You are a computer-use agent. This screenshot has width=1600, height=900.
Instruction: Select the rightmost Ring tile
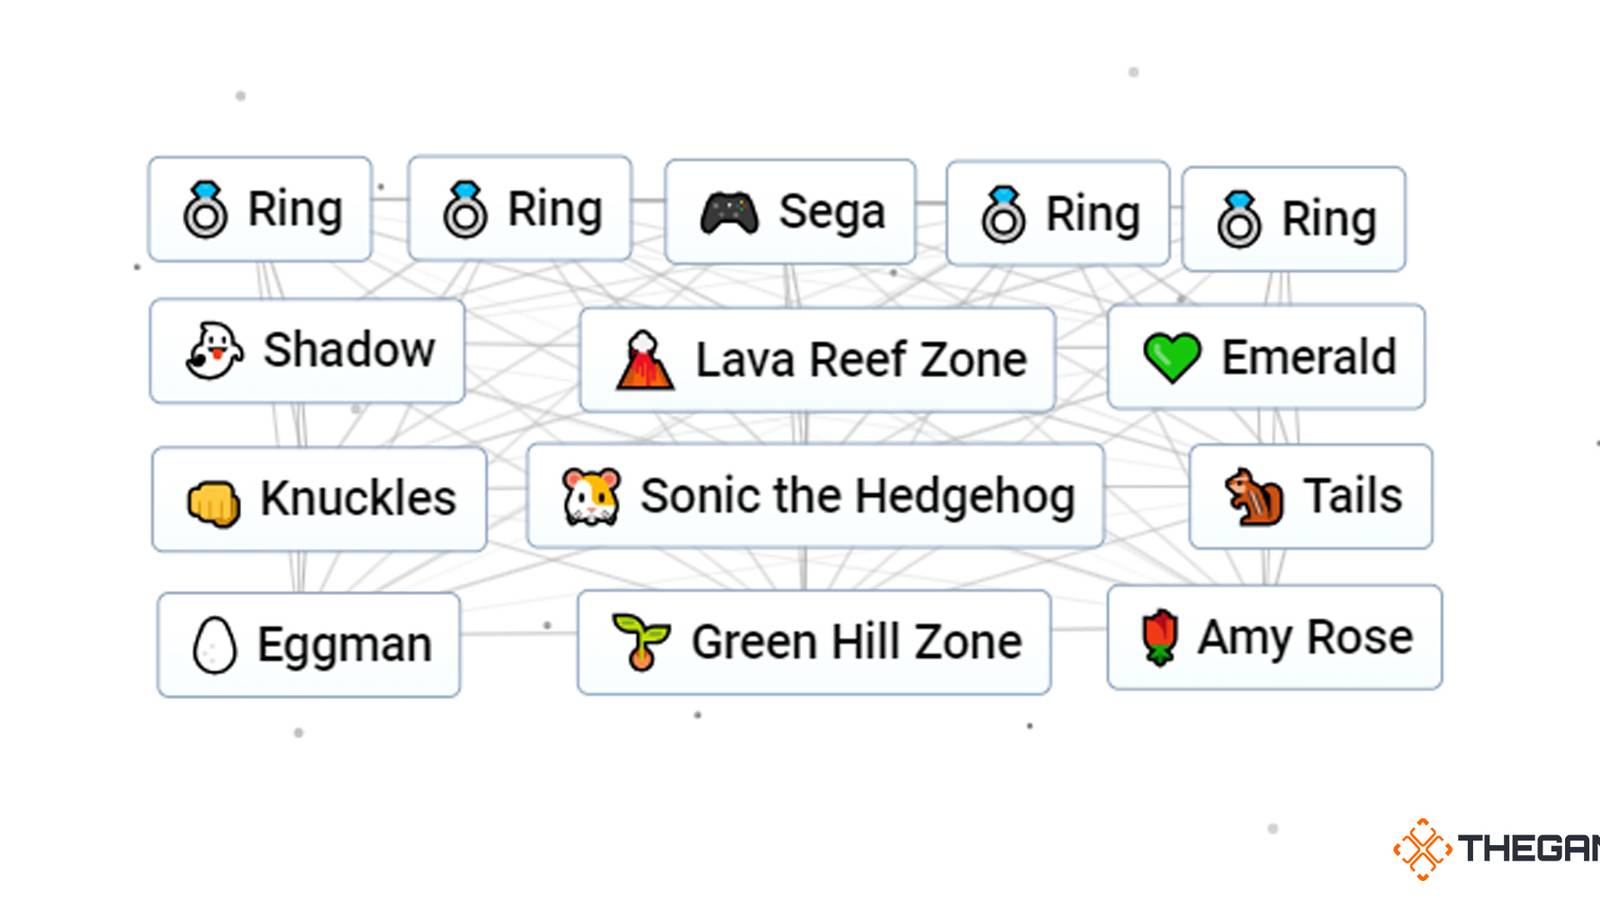[x=1295, y=217]
